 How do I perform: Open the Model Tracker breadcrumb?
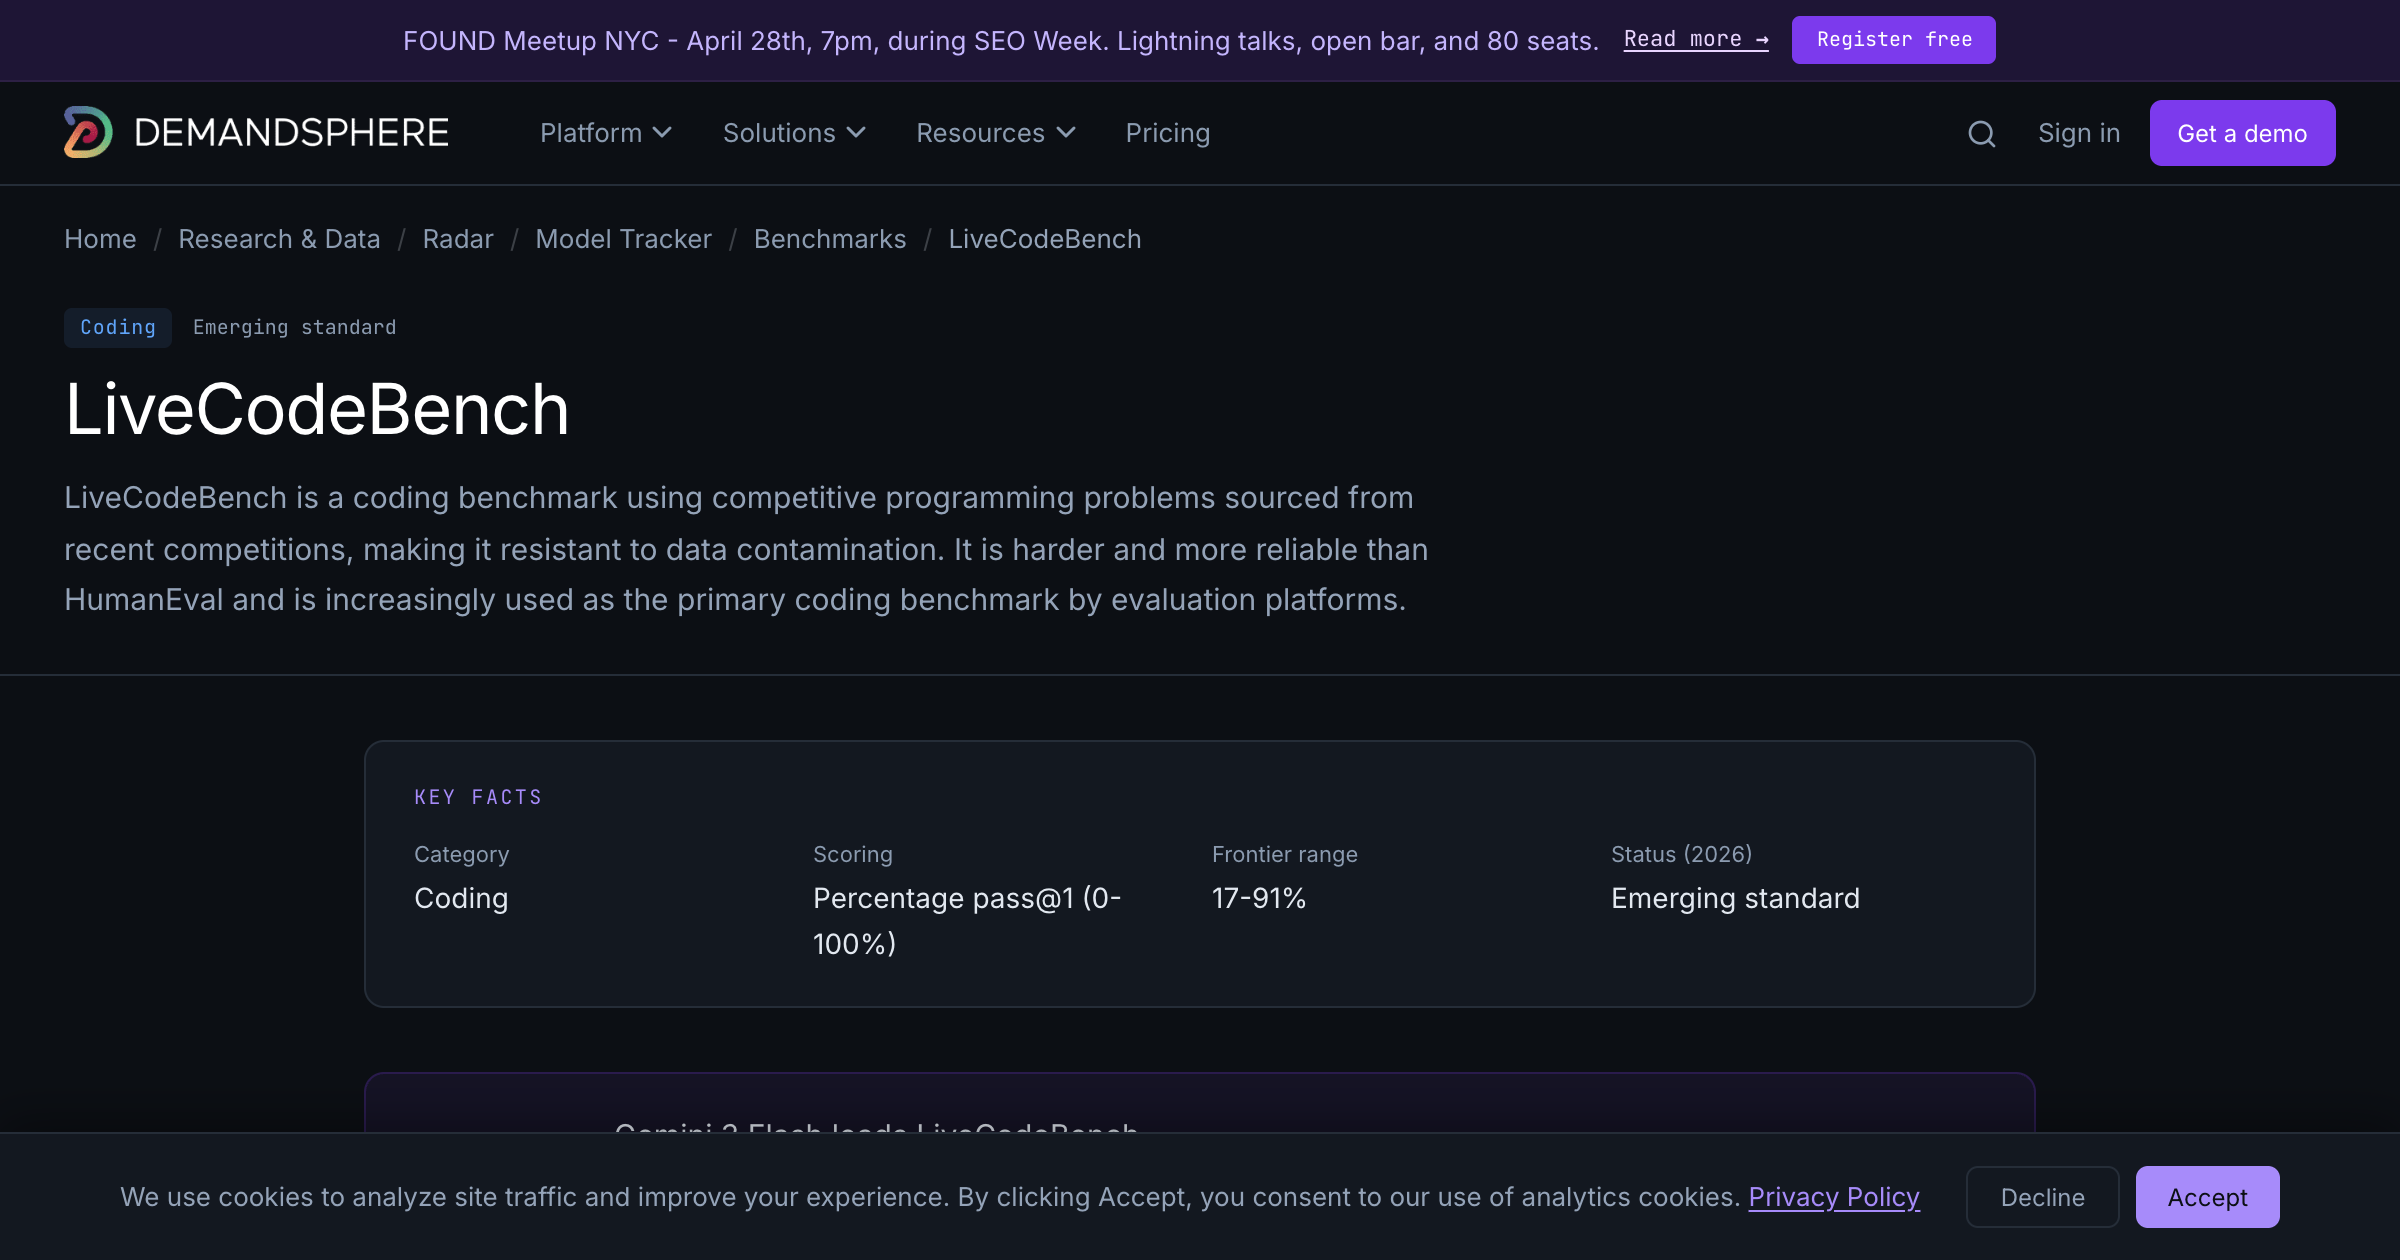623,239
